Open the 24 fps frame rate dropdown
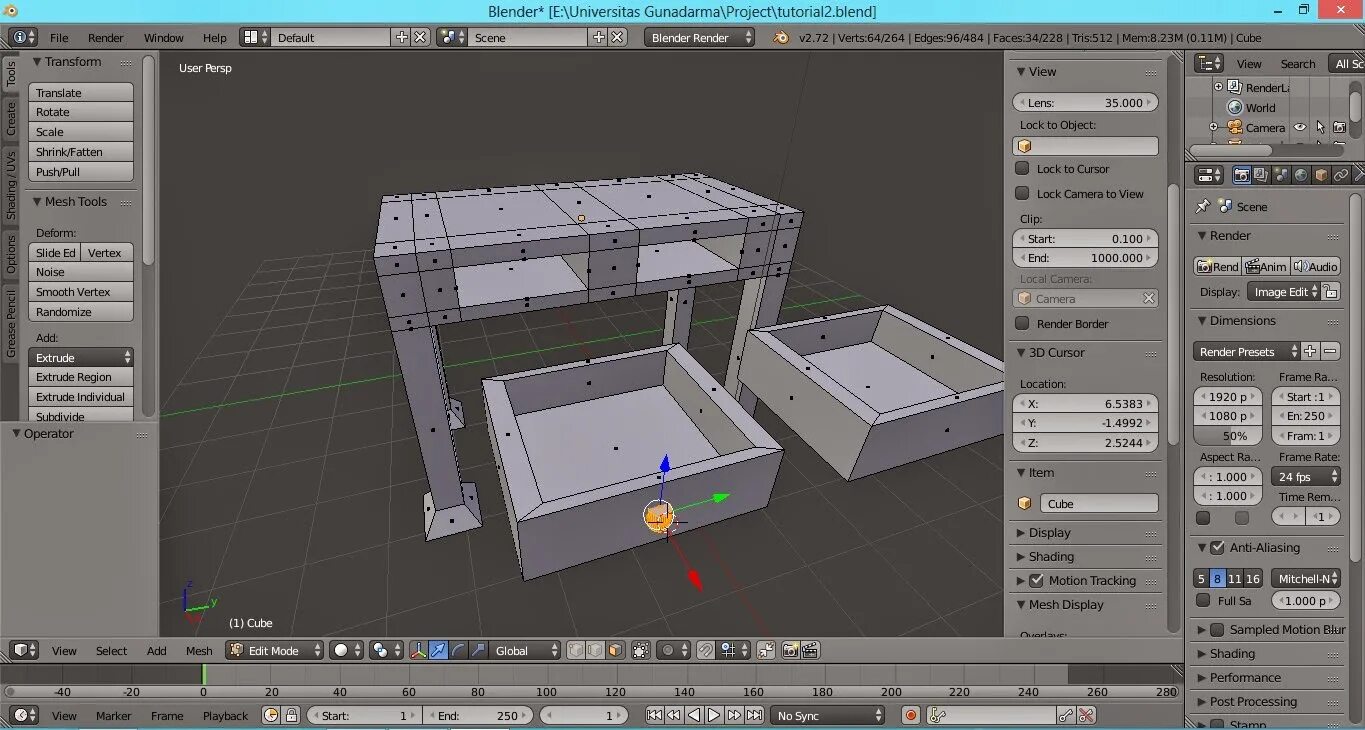The image size is (1365, 730). pos(1305,476)
